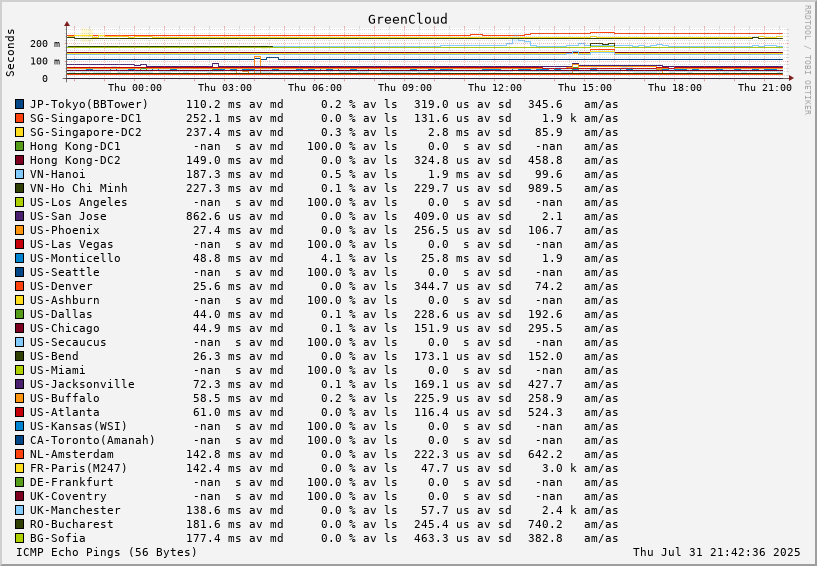Select the FR-Paris(M247) label

click(x=79, y=468)
